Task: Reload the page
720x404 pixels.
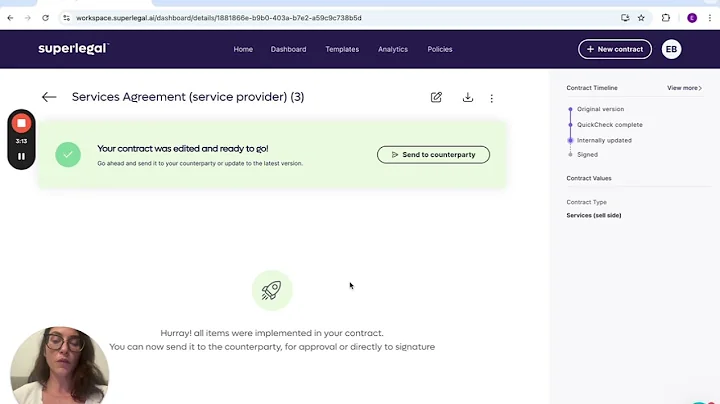Action: [x=45, y=18]
